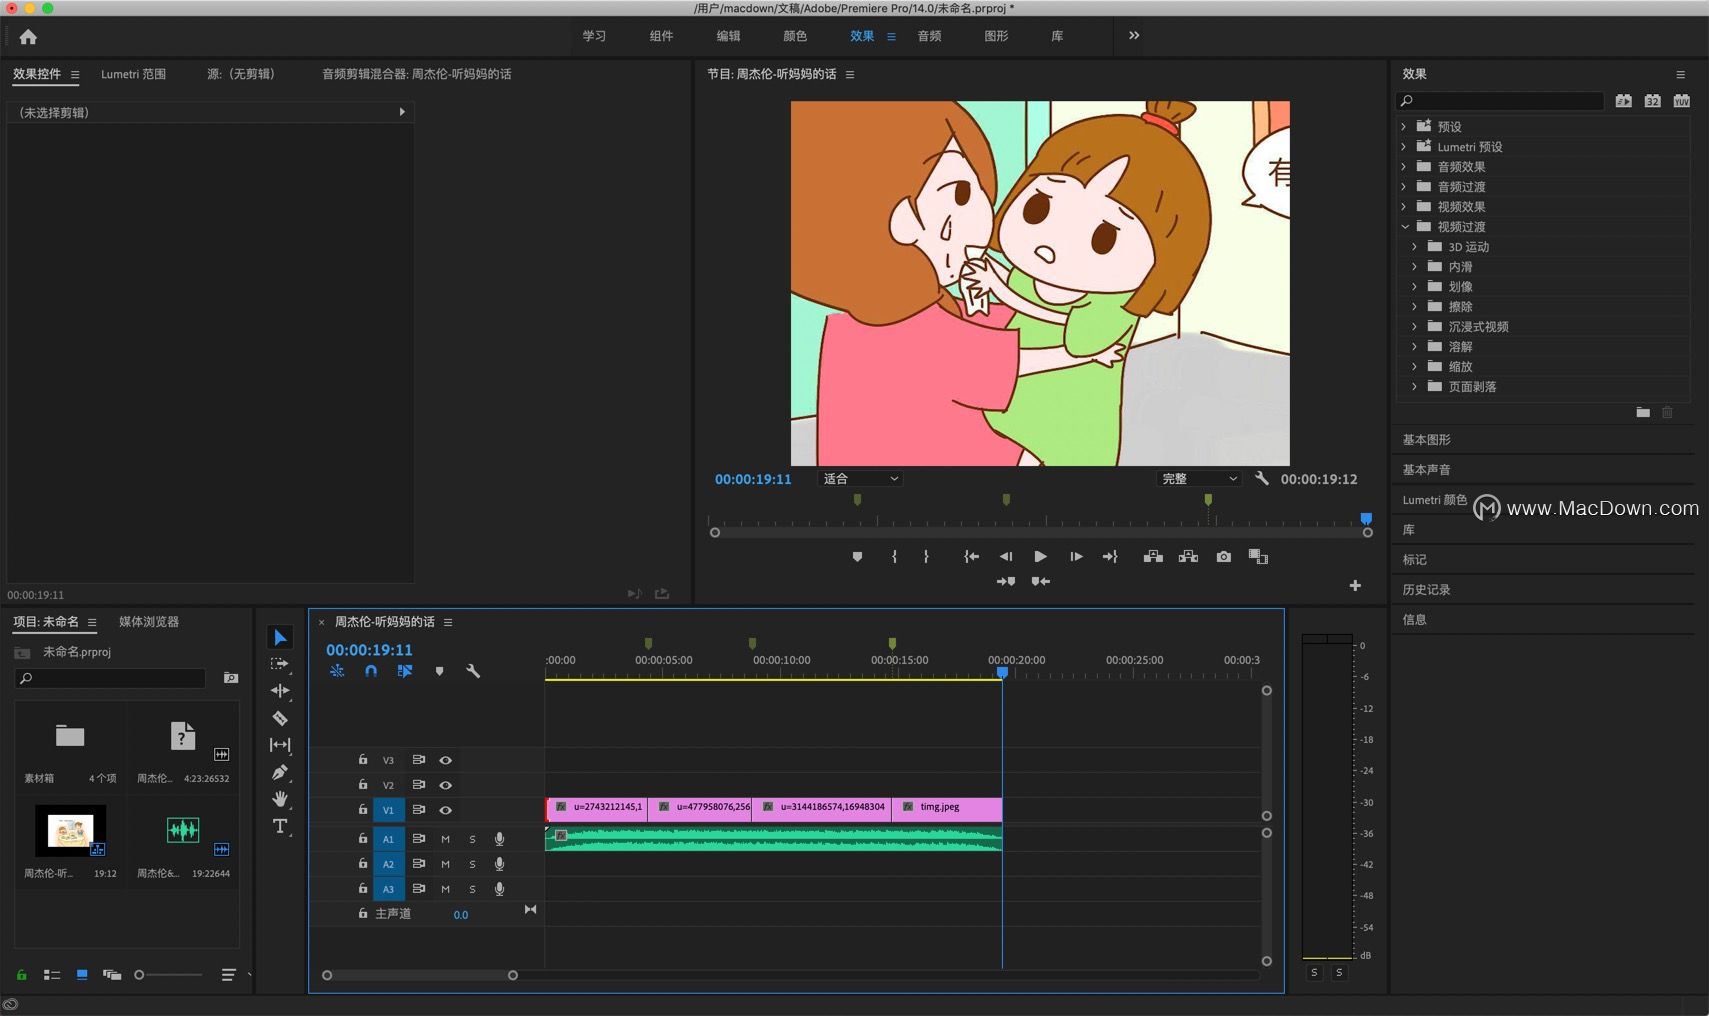Image resolution: width=1709 pixels, height=1016 pixels.
Task: Switch to 颜色 workspace
Action: pyautogui.click(x=795, y=36)
